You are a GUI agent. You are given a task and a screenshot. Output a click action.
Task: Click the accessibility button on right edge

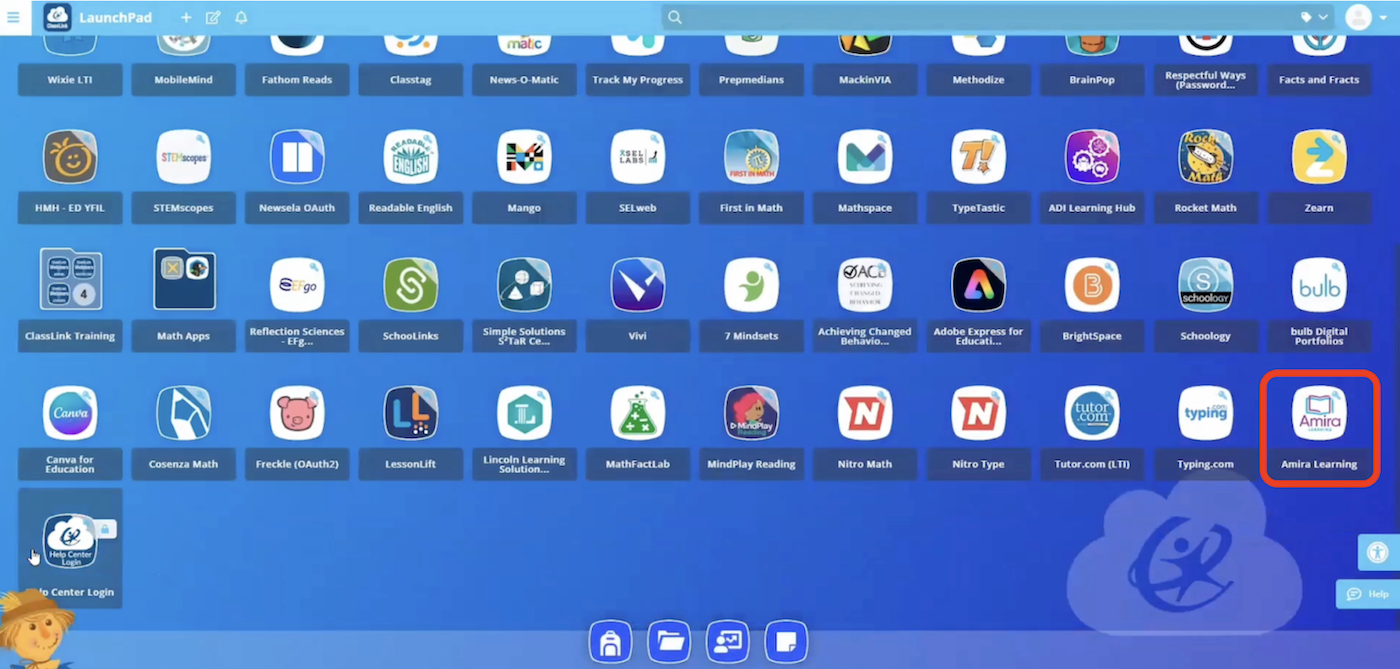(x=1379, y=552)
